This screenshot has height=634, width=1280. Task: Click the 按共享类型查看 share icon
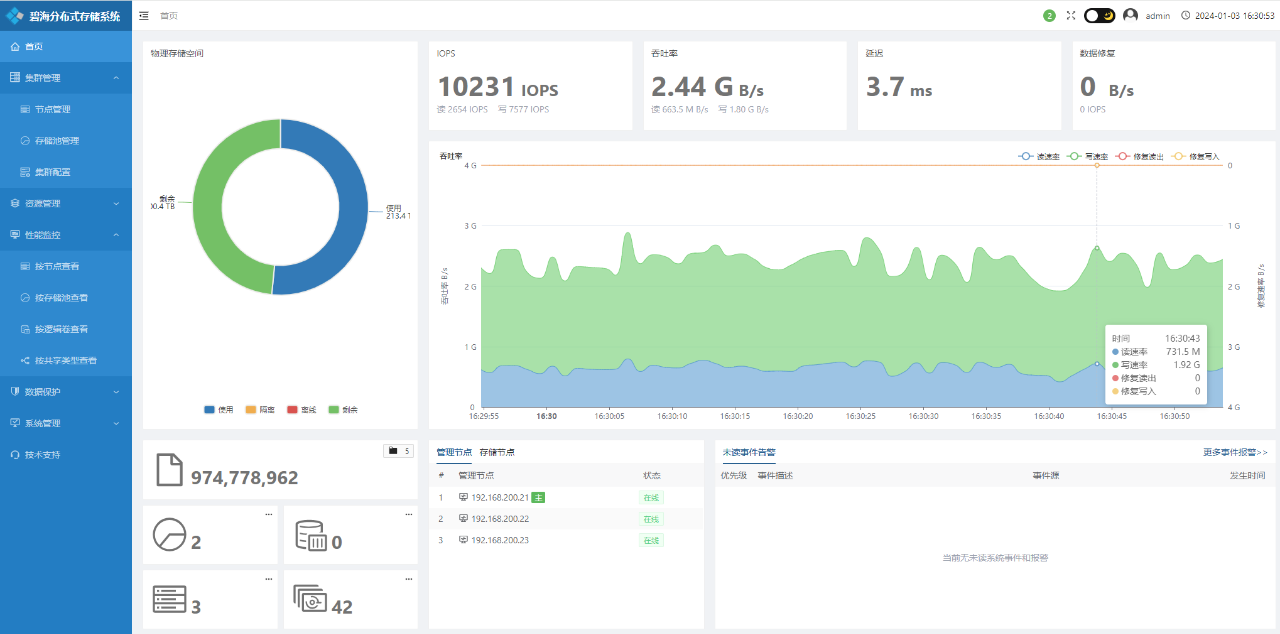pyautogui.click(x=26, y=360)
